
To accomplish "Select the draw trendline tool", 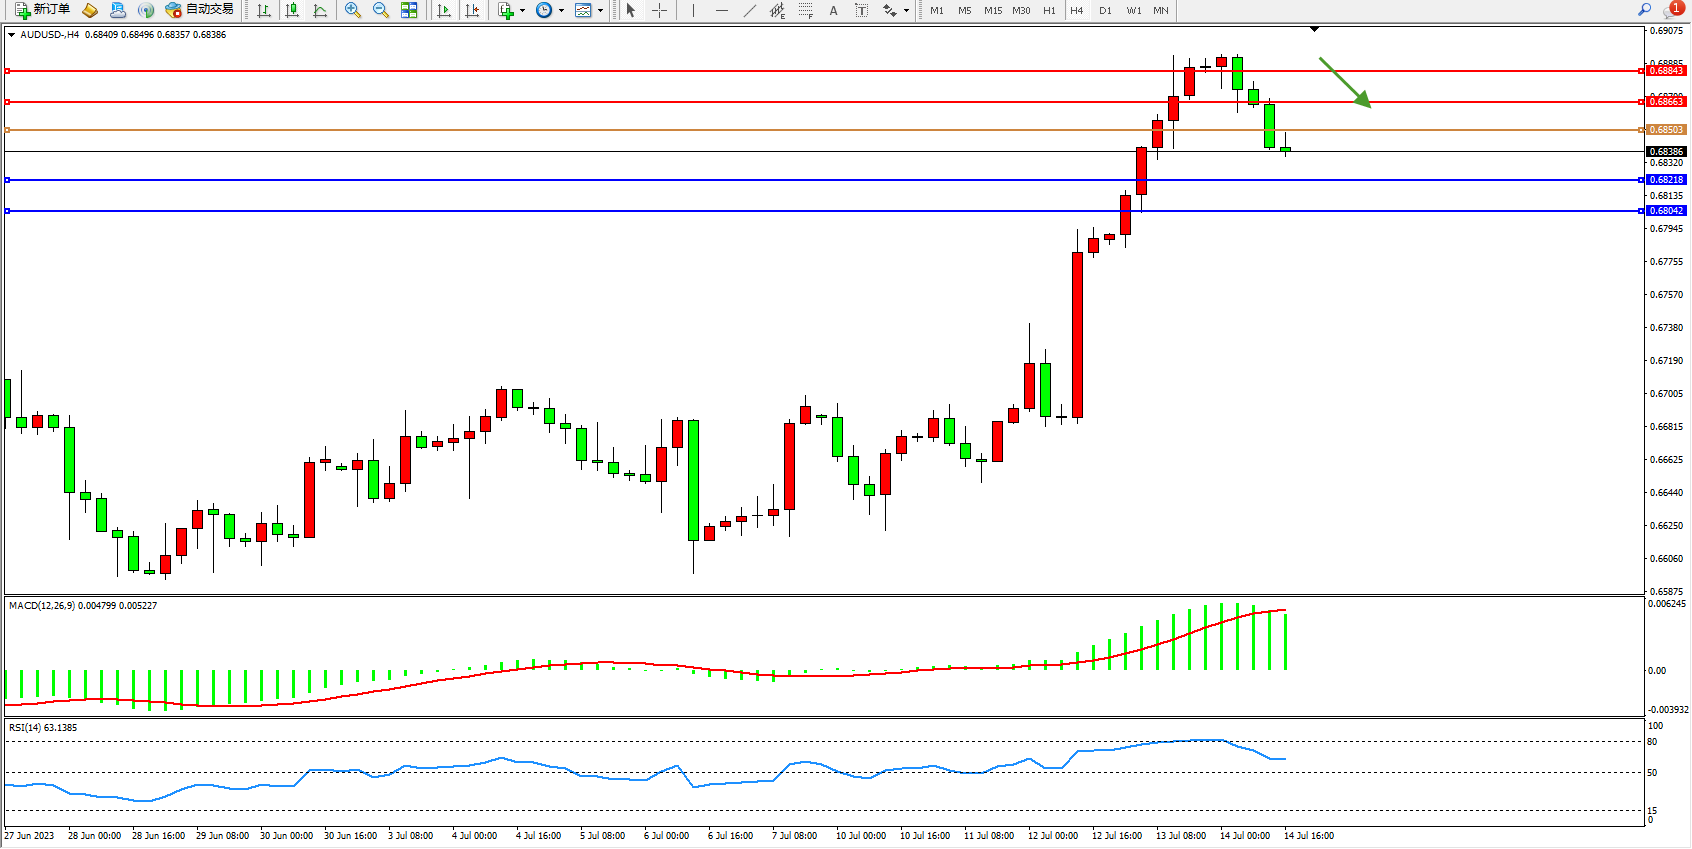I will tap(750, 10).
